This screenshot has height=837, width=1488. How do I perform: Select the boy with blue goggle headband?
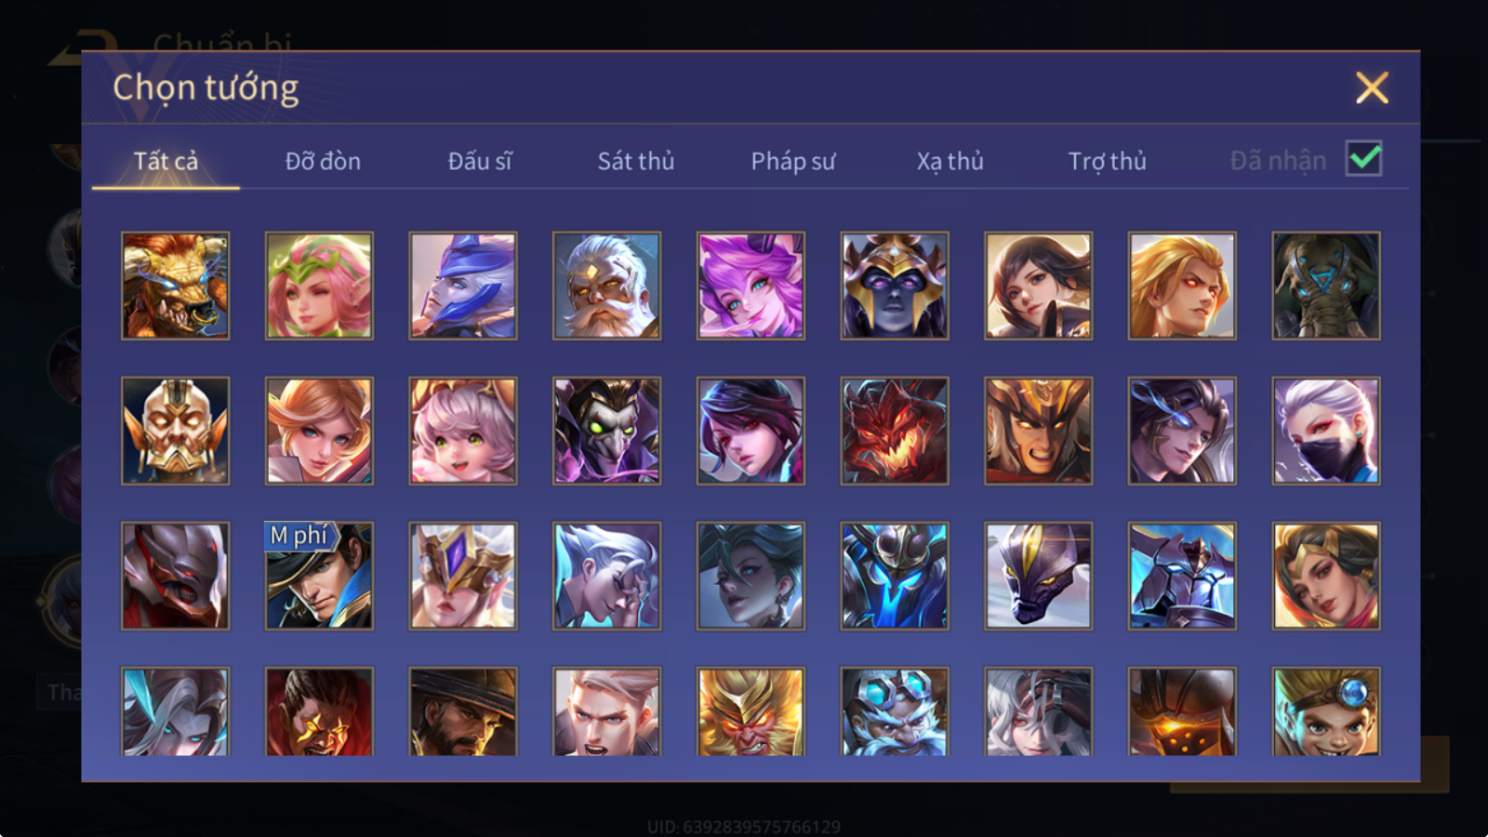tap(1326, 711)
